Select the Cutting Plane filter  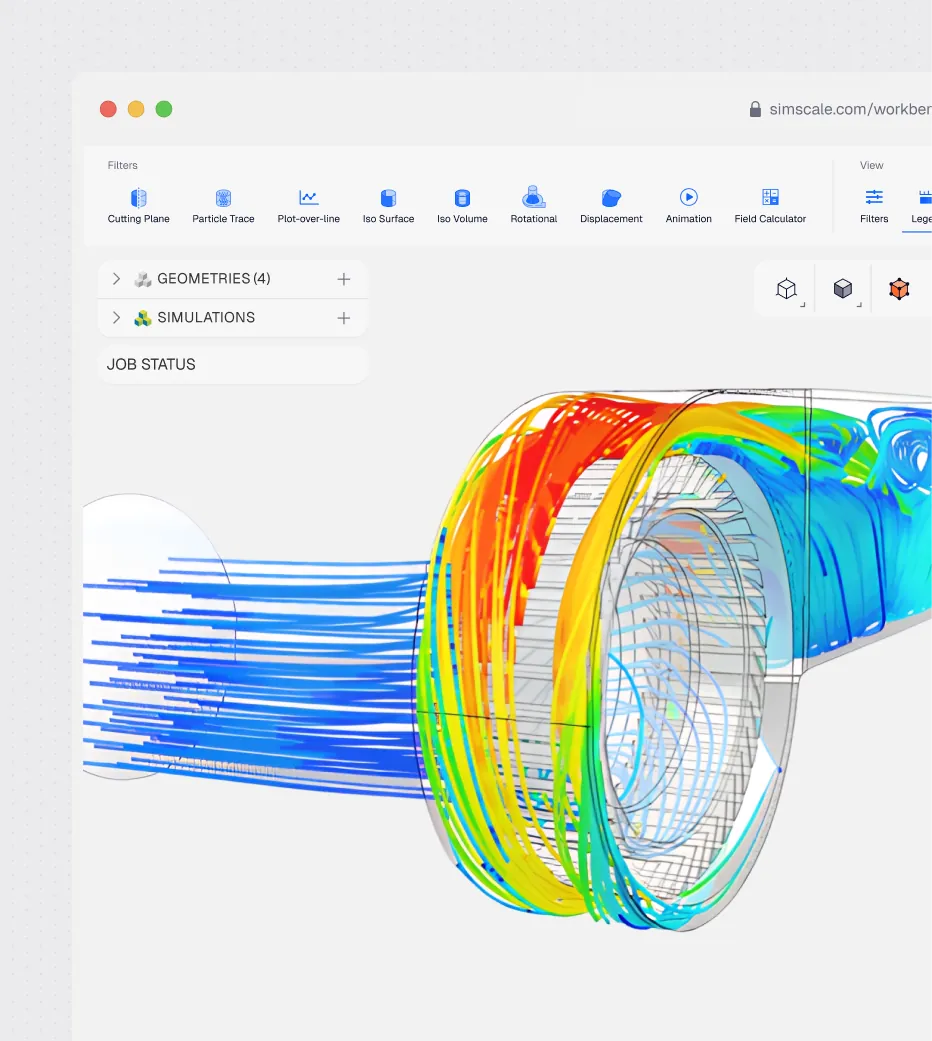(x=138, y=206)
